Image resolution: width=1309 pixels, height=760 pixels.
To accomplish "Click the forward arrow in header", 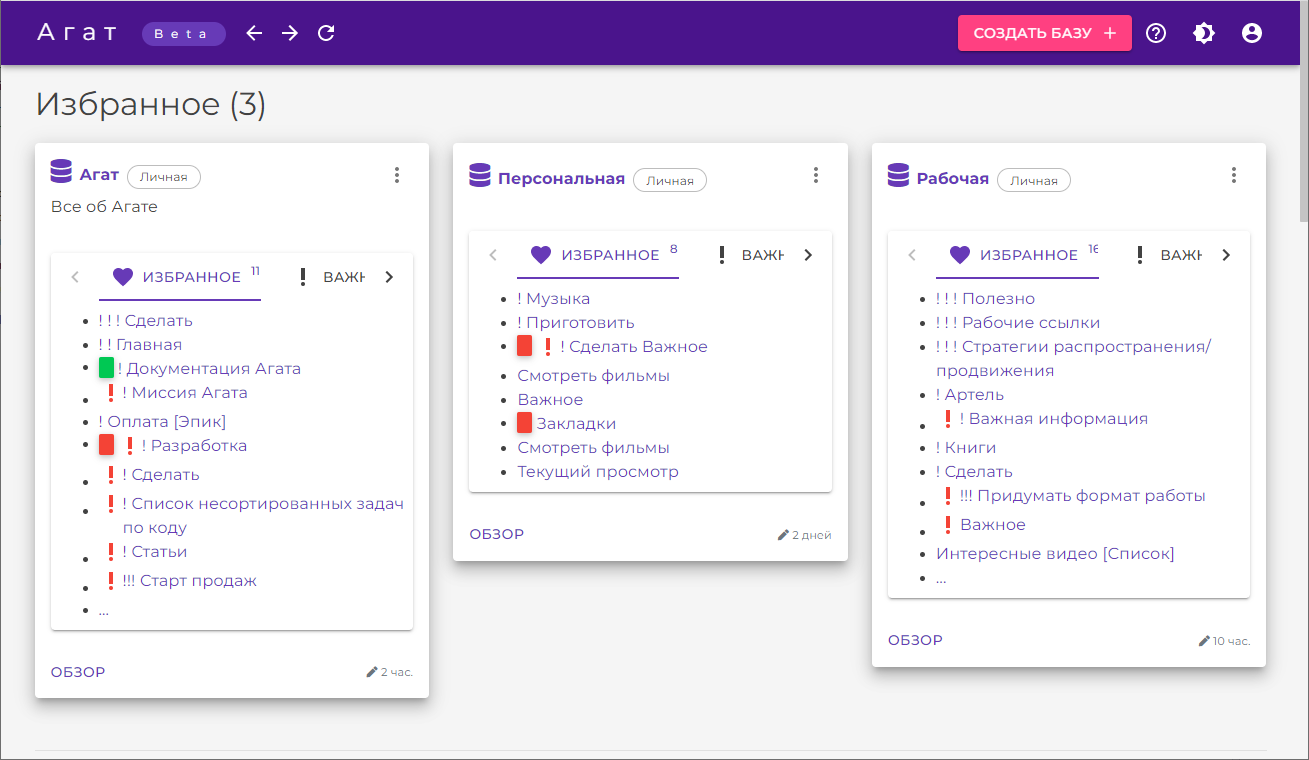I will (290, 33).
